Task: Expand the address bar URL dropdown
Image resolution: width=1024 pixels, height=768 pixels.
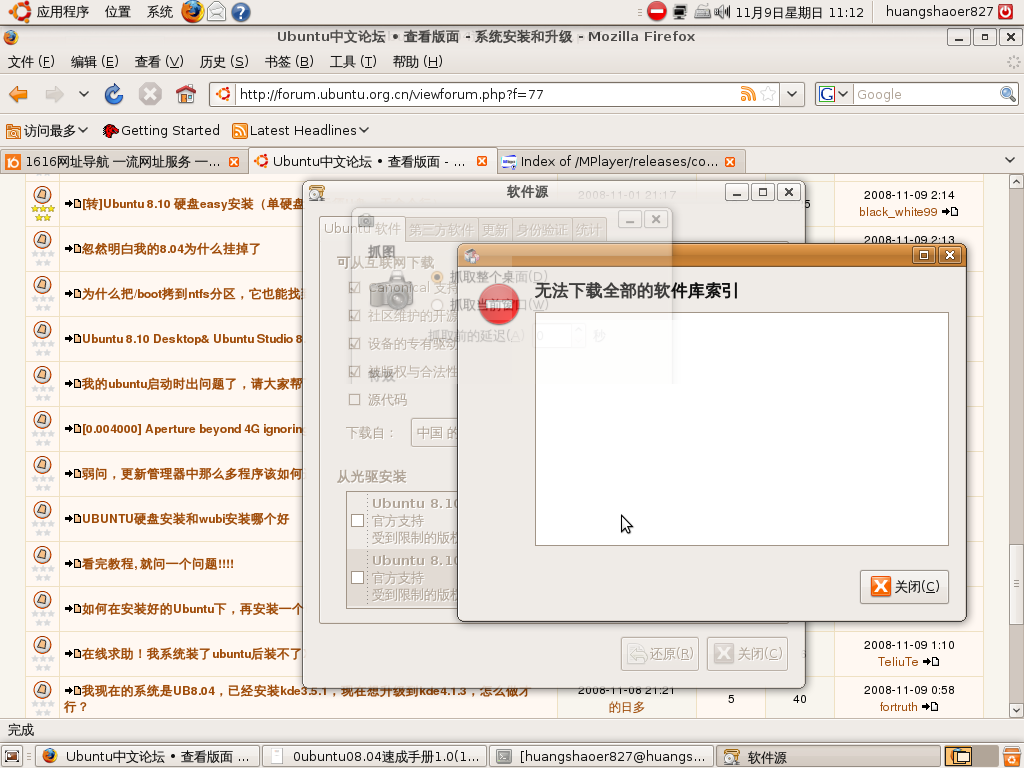Action: [792, 94]
